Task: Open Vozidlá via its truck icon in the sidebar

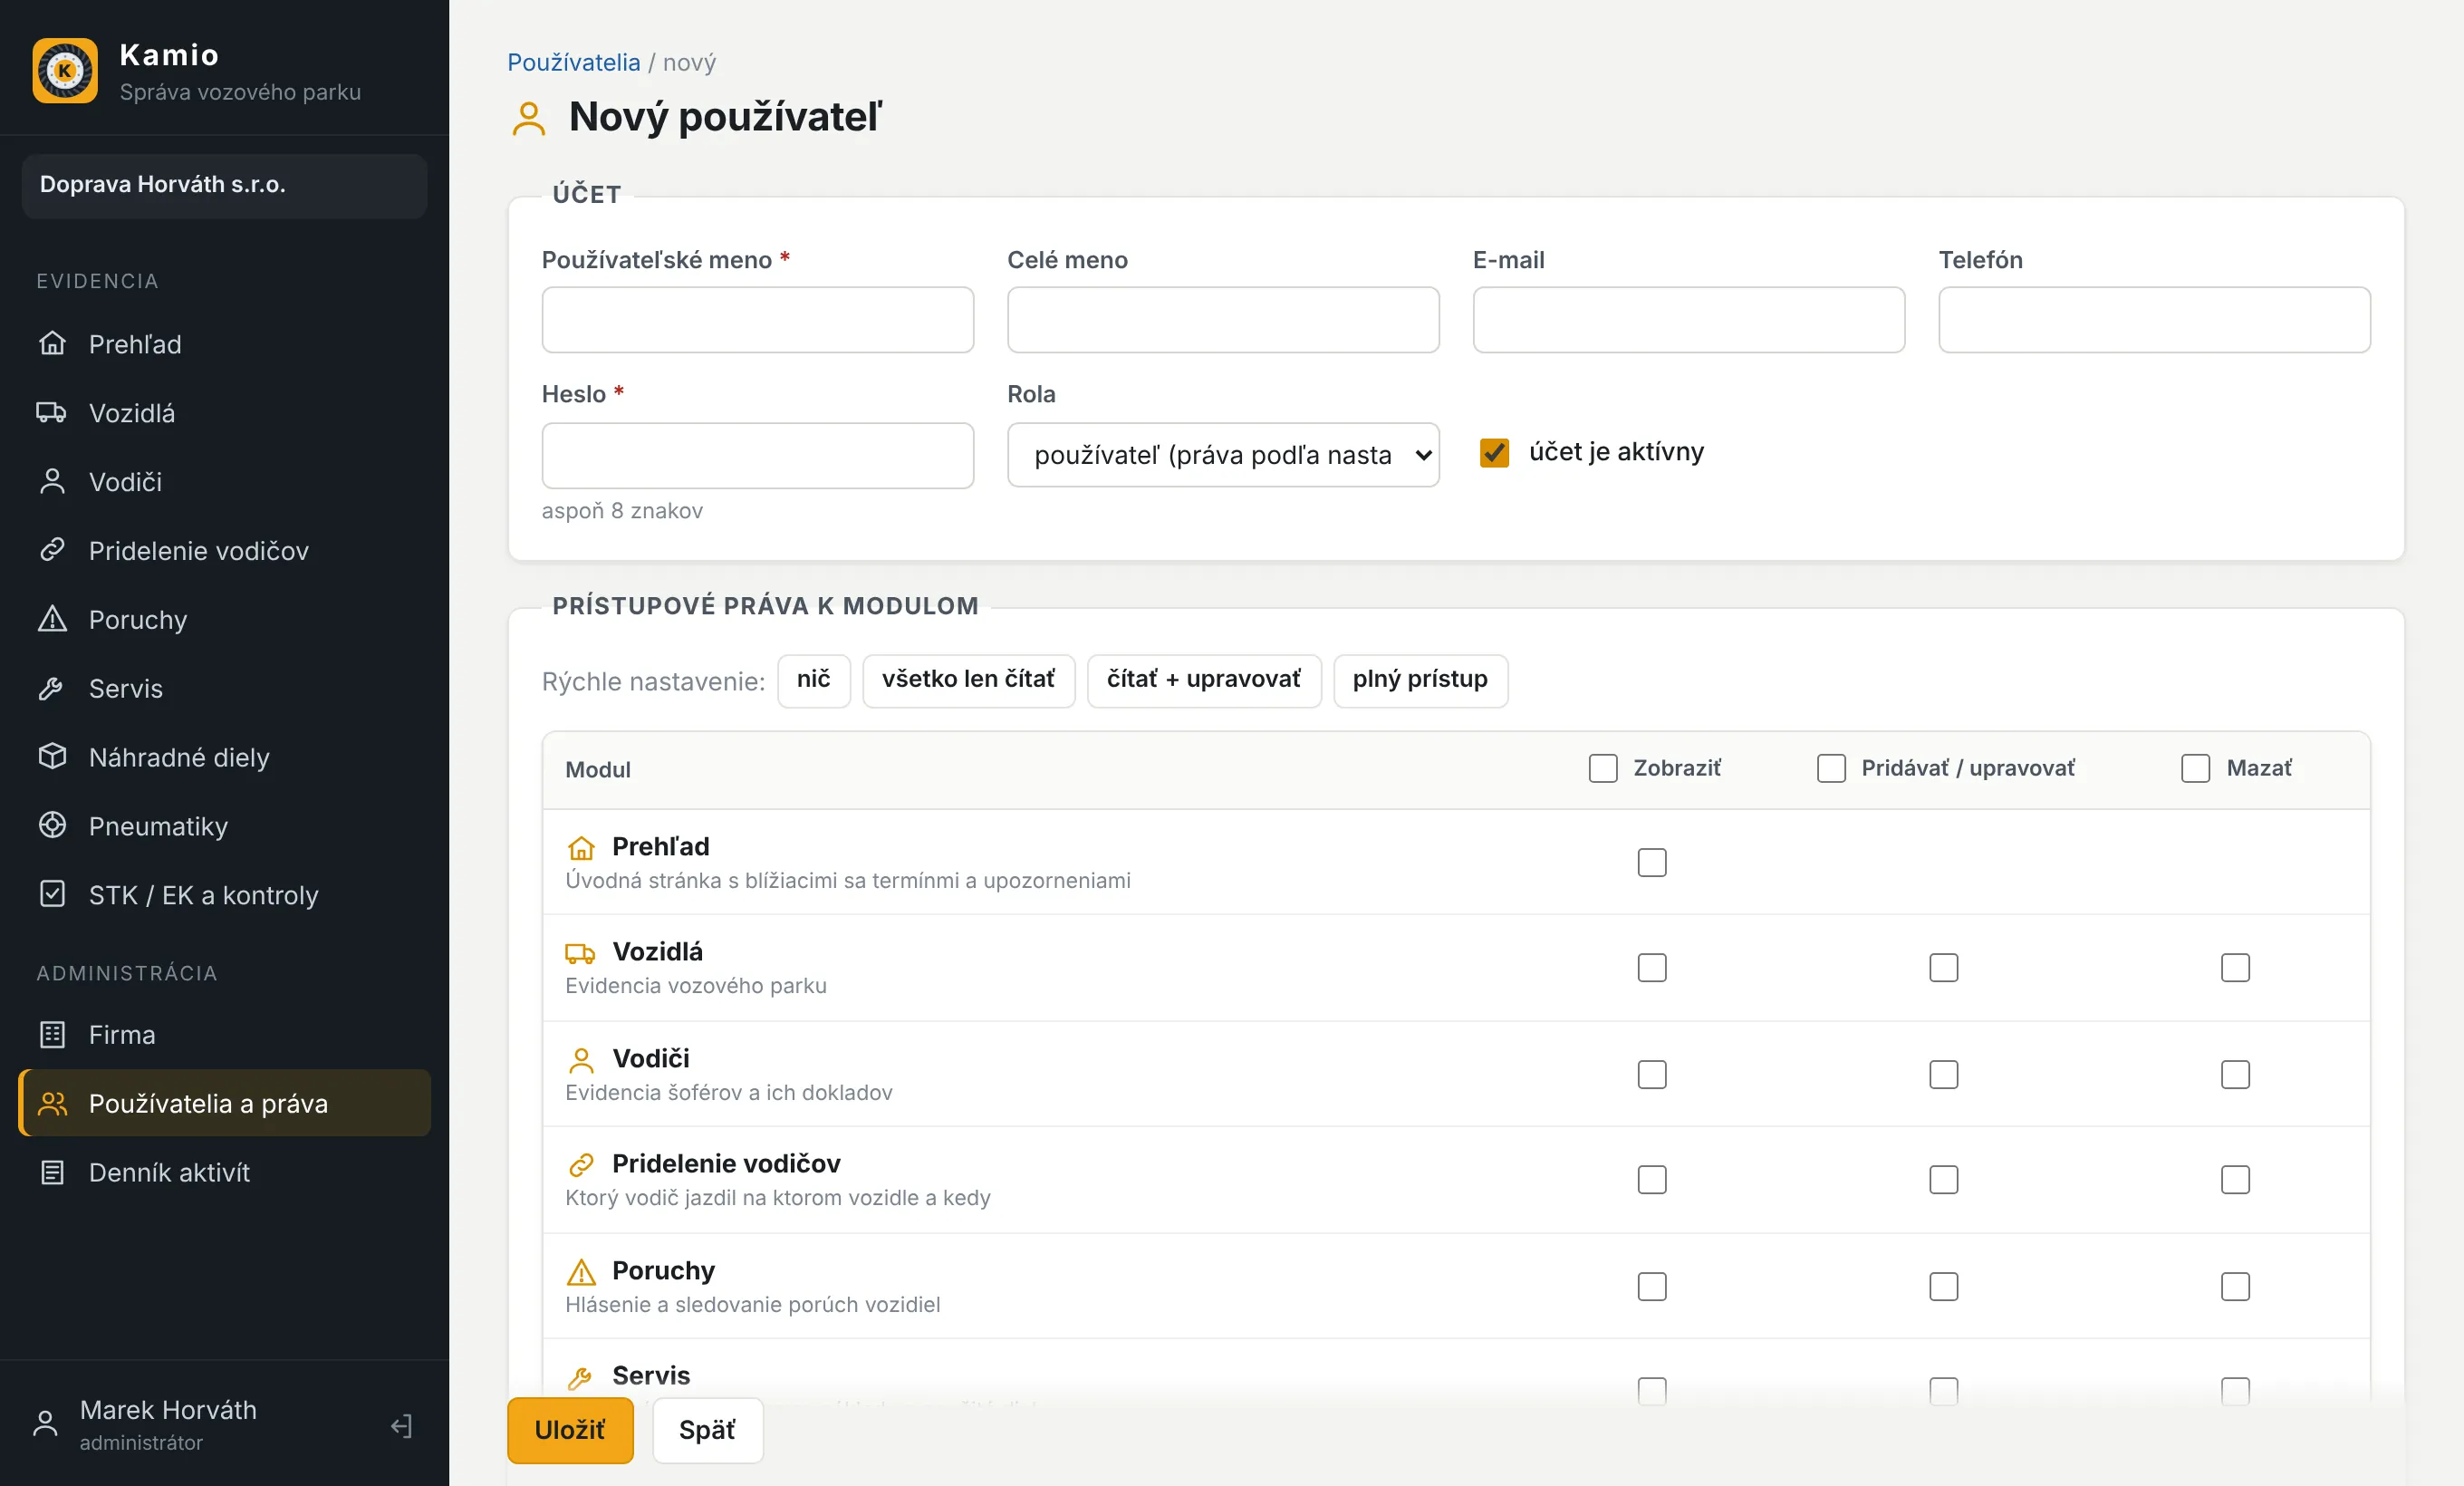Action: (52, 413)
